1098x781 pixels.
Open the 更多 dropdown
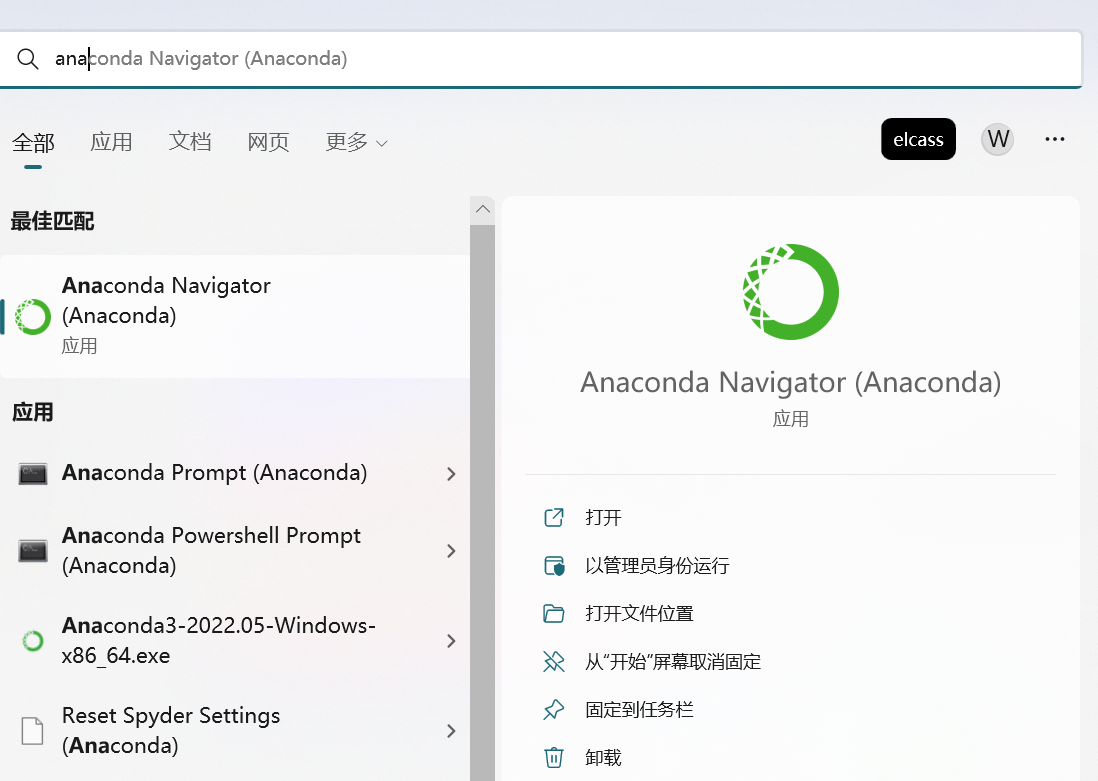356,141
